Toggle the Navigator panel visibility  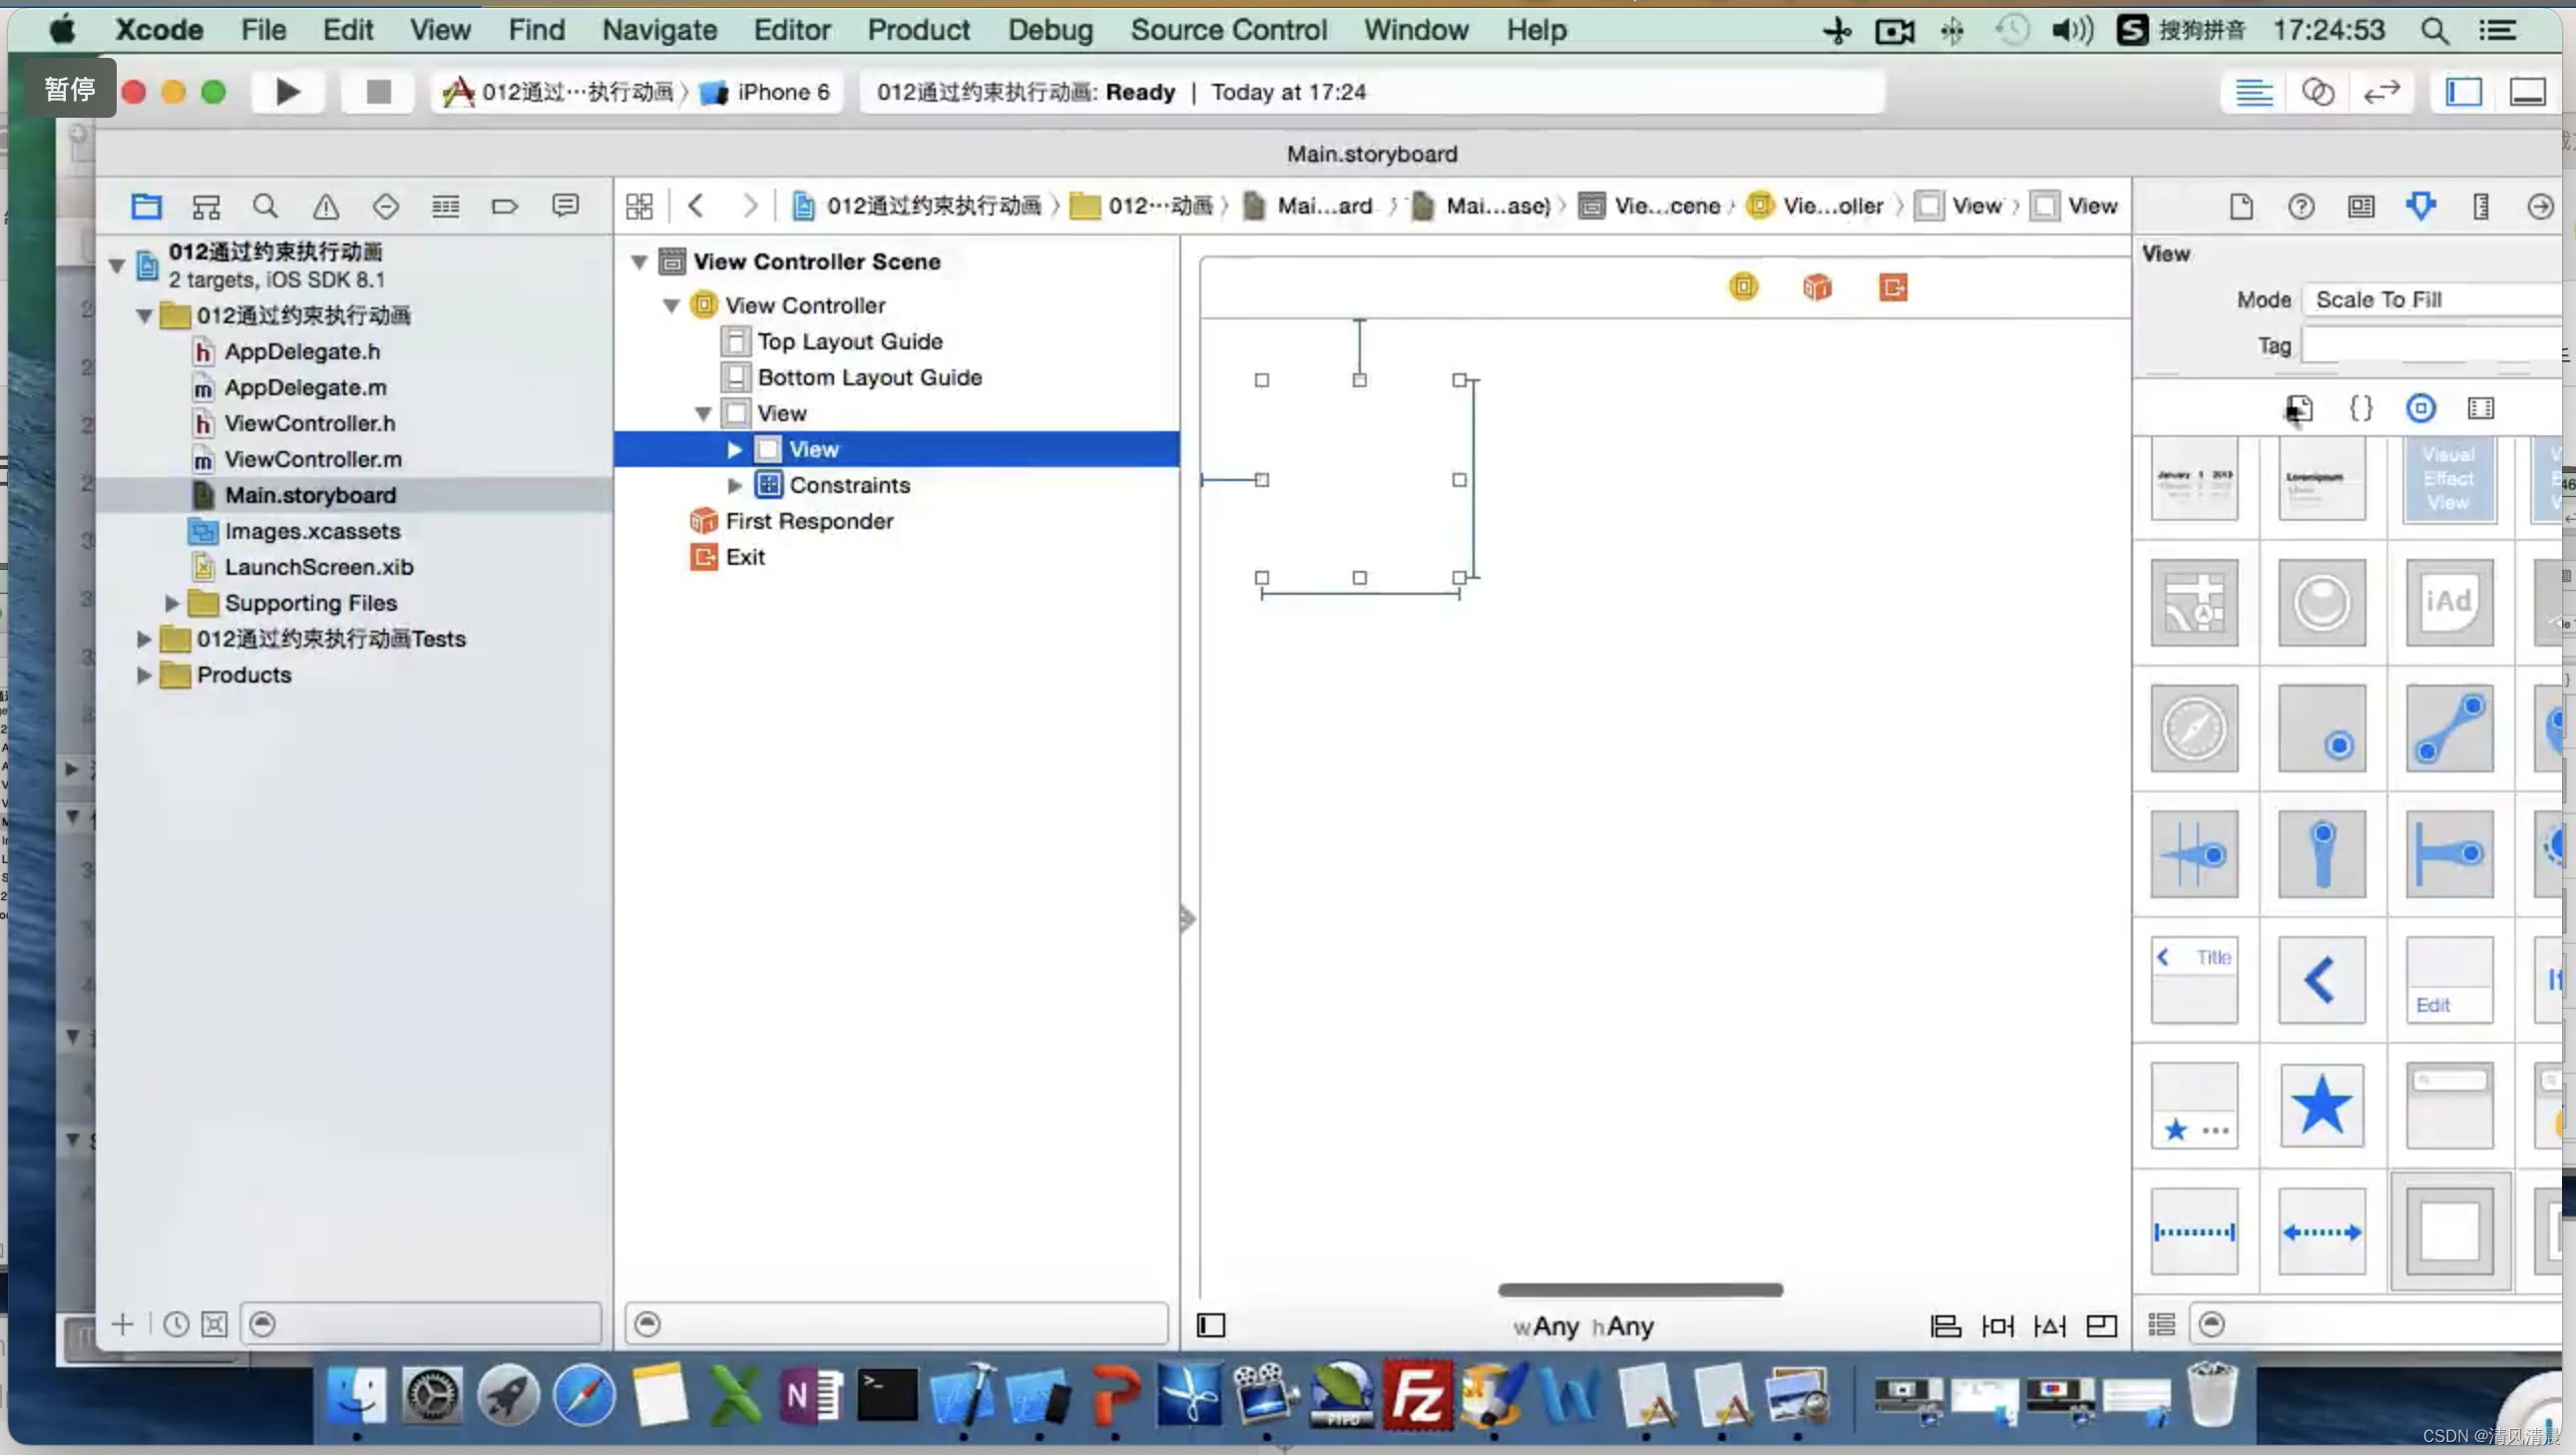[2464, 92]
